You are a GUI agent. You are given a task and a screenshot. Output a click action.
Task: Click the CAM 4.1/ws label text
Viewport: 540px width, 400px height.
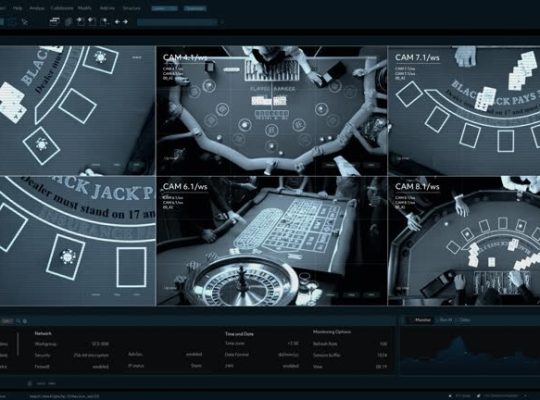(185, 57)
